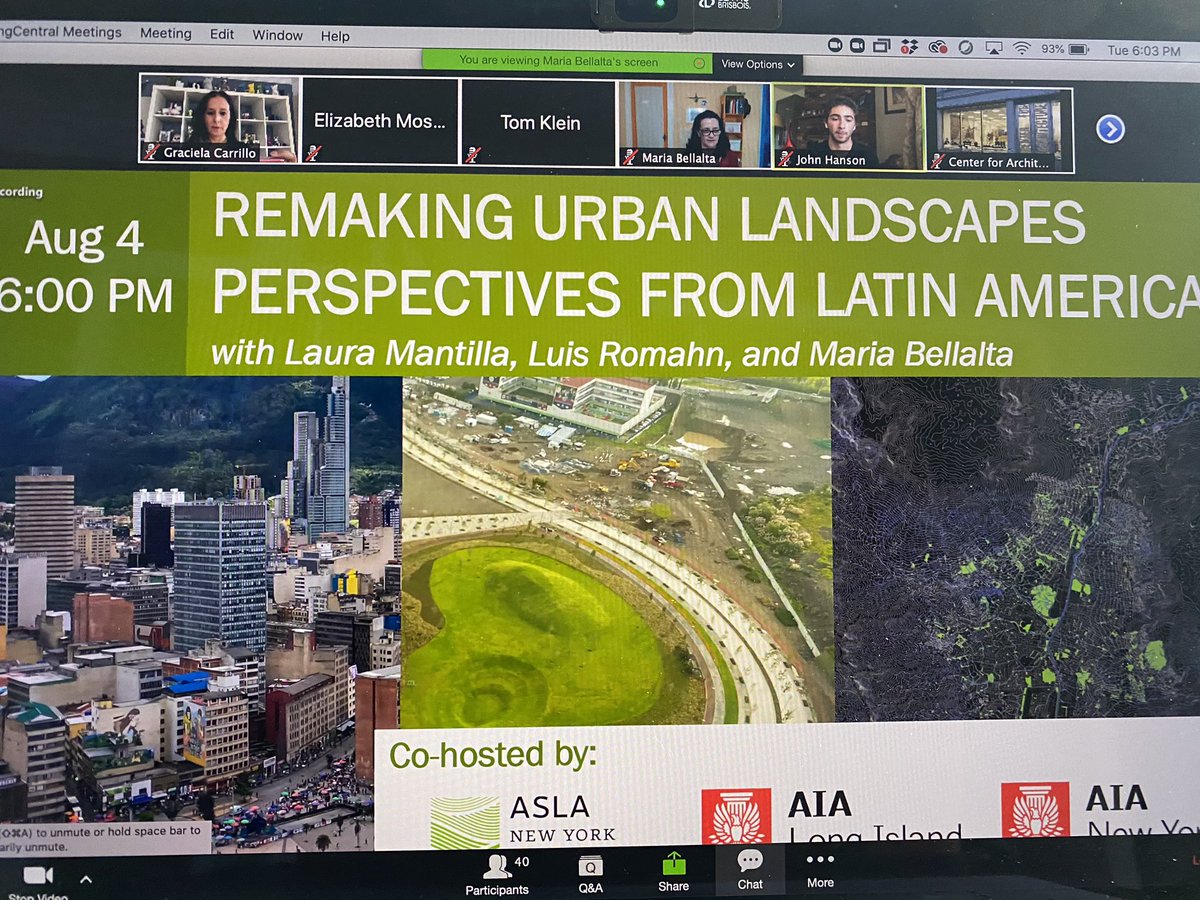Click the info icon beside screen-sharing notice

(x=699, y=63)
